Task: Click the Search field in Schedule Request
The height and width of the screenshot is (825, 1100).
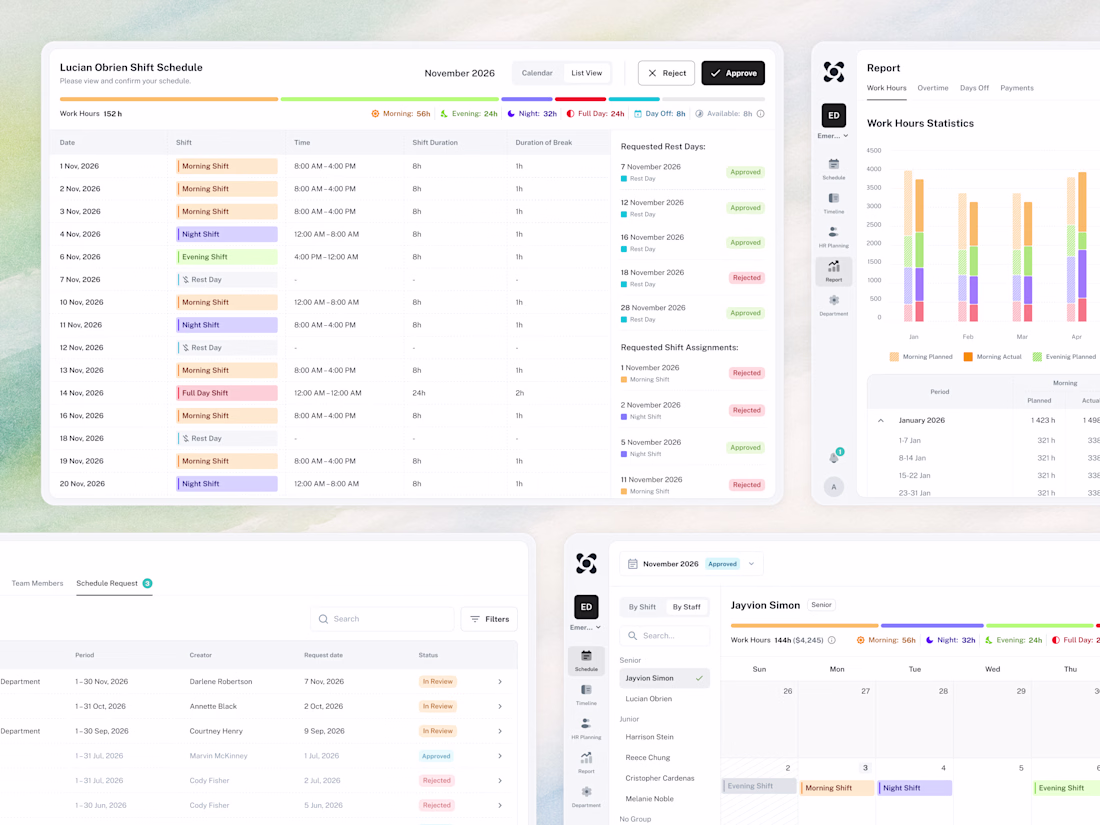Action: [x=382, y=619]
